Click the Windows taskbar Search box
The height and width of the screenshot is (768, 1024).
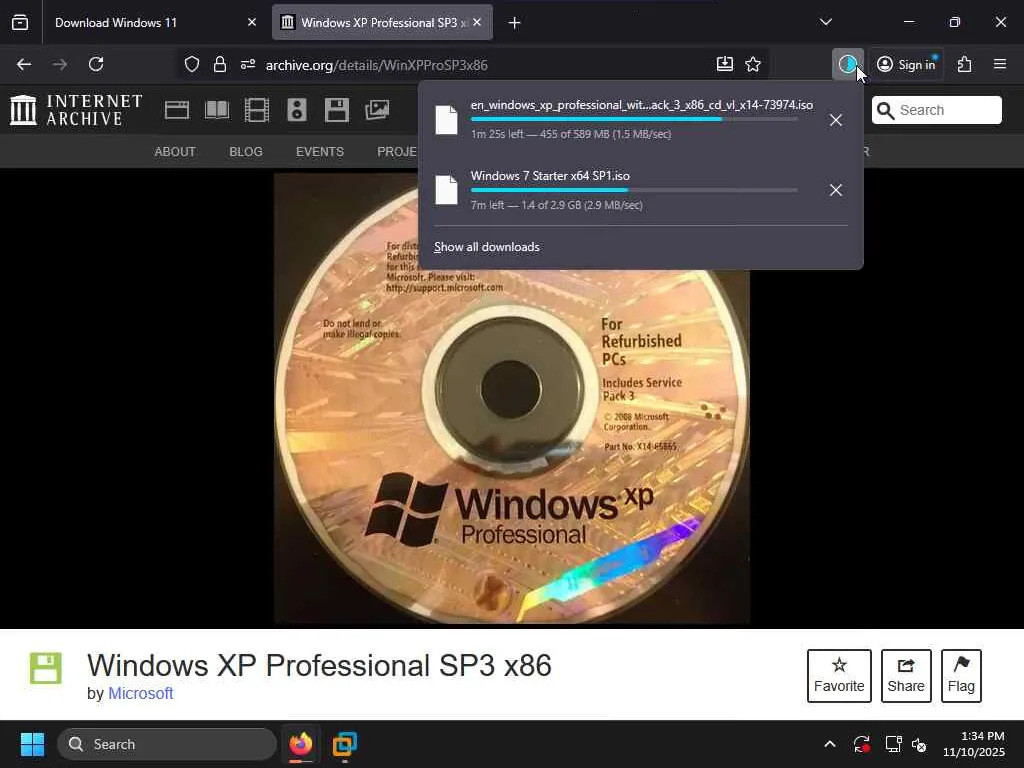click(167, 744)
